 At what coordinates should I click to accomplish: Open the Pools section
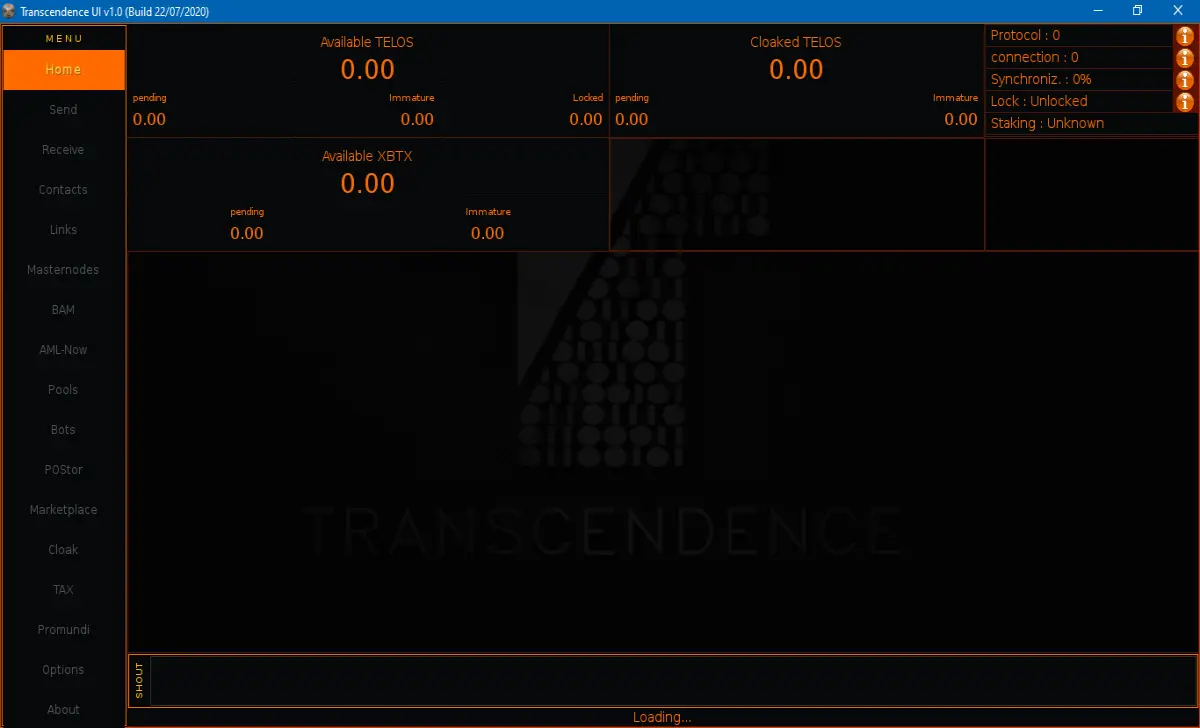pyautogui.click(x=63, y=390)
